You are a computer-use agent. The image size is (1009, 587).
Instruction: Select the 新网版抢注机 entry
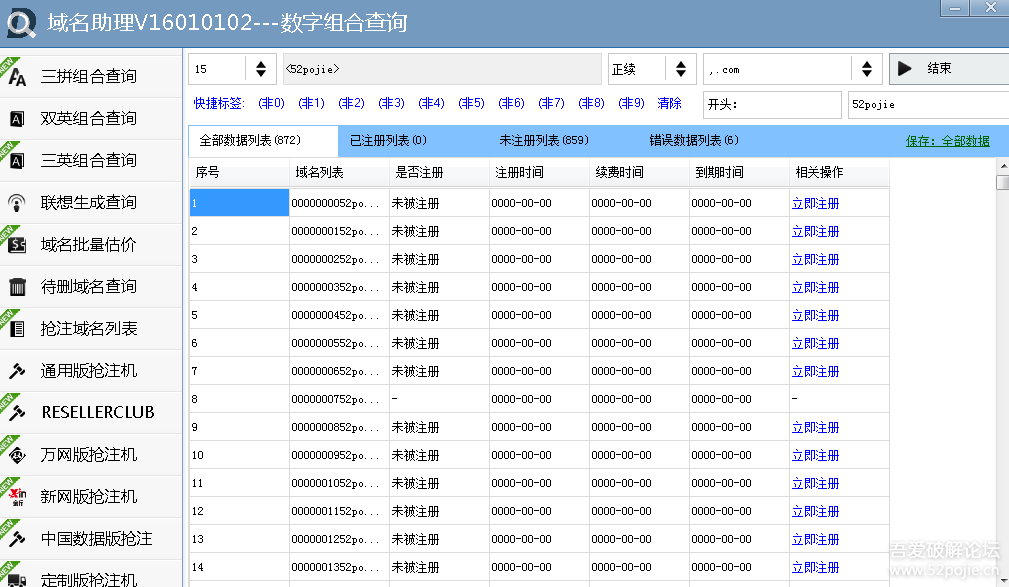pyautogui.click(x=90, y=496)
